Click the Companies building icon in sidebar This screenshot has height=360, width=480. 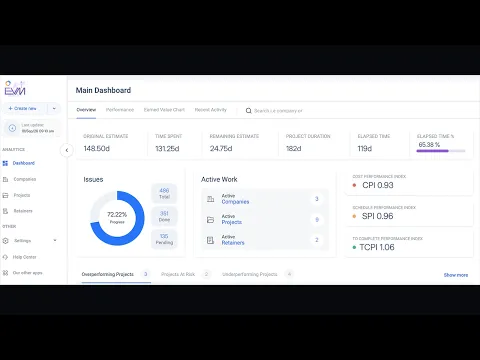coord(5,179)
